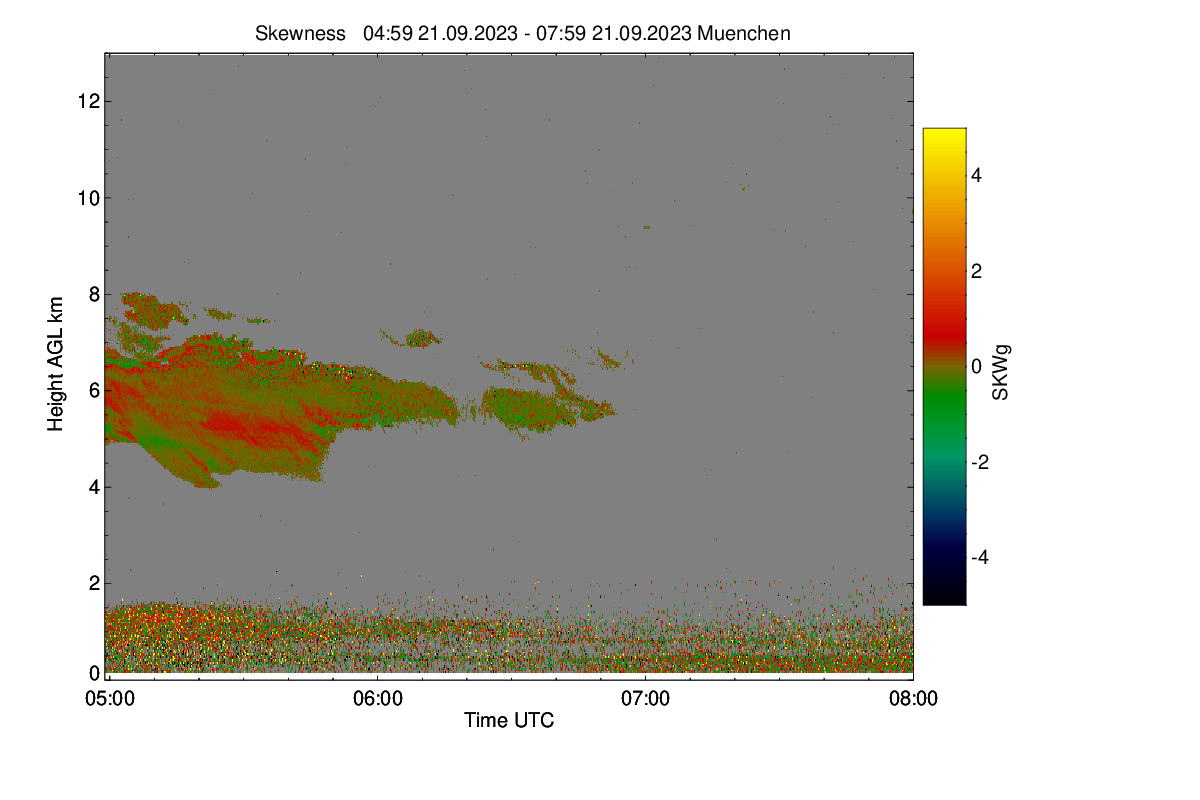The height and width of the screenshot is (800, 1200).
Task: Click the colorbar value -4 label
Action: coord(983,557)
